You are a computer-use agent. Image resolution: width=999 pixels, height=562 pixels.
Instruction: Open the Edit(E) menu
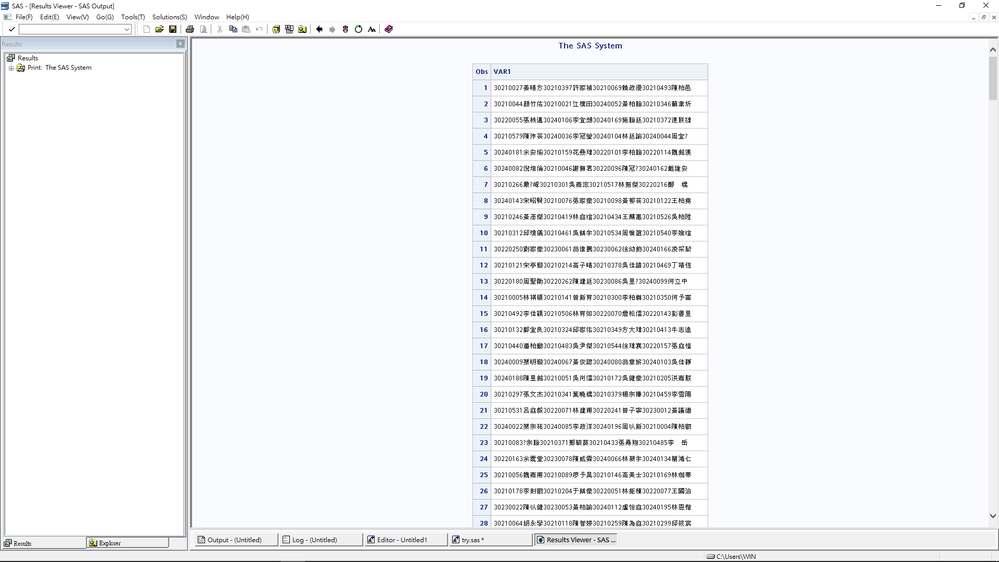(49, 17)
